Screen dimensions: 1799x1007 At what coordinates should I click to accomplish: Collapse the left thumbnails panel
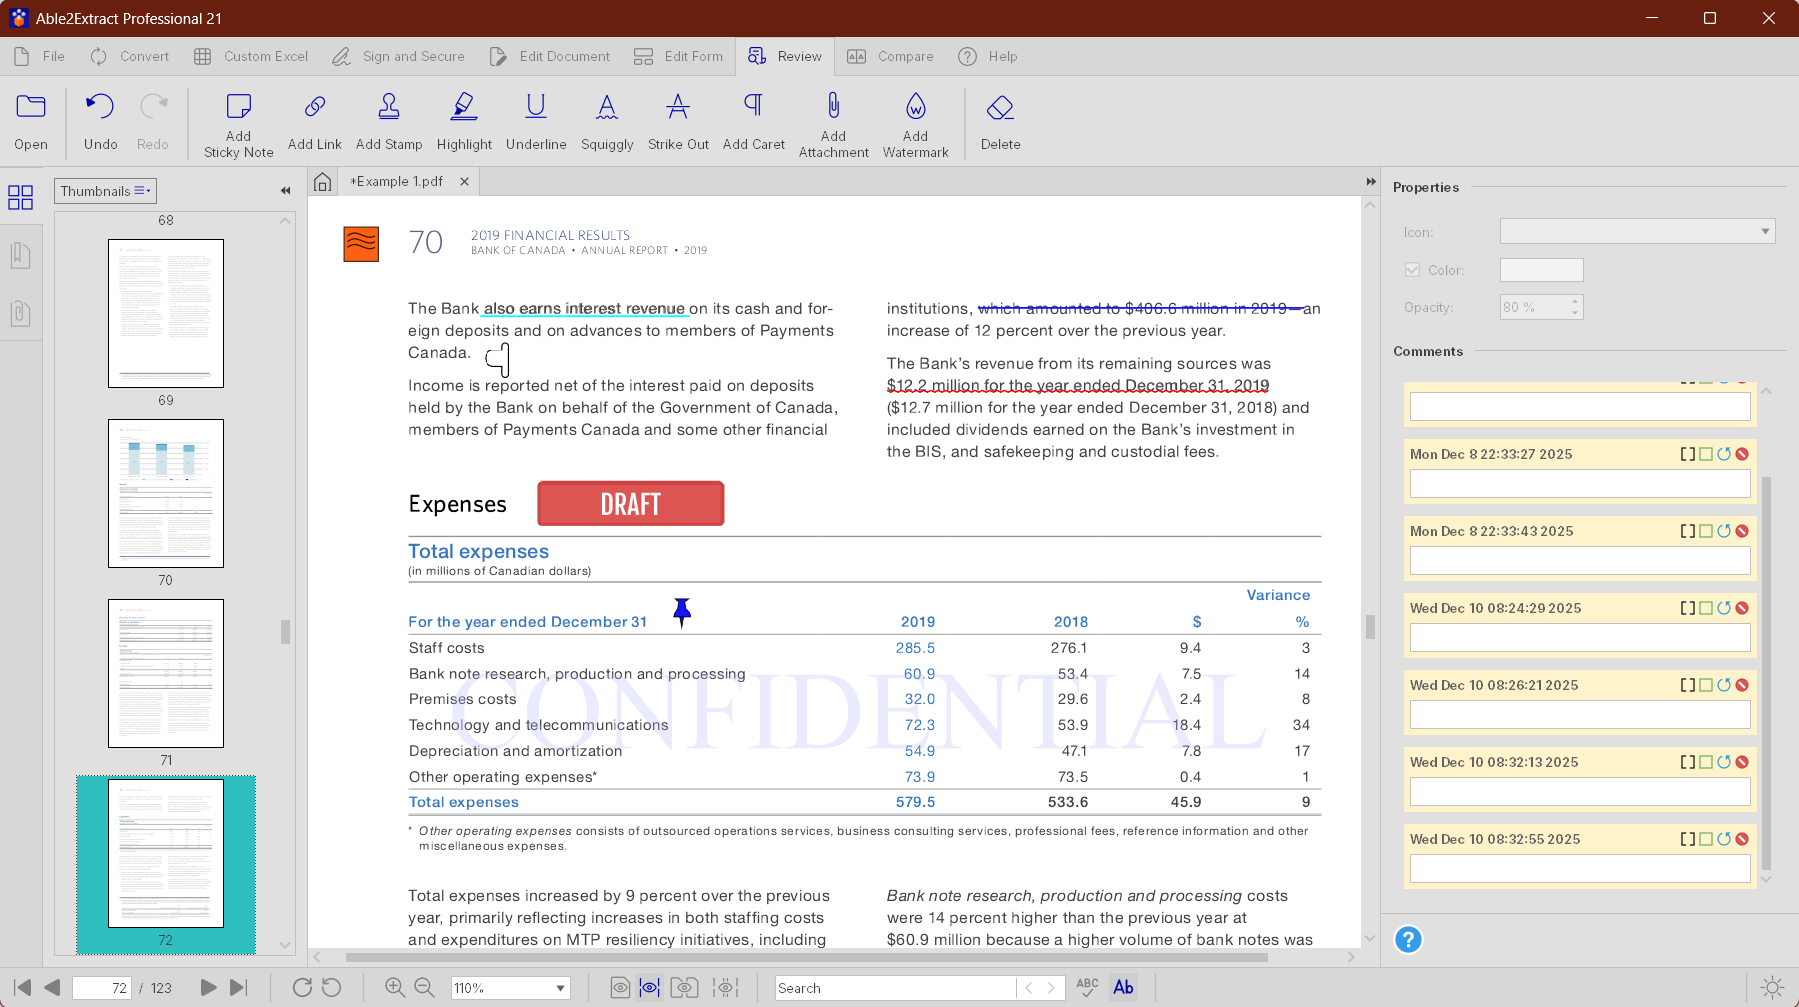coord(285,191)
